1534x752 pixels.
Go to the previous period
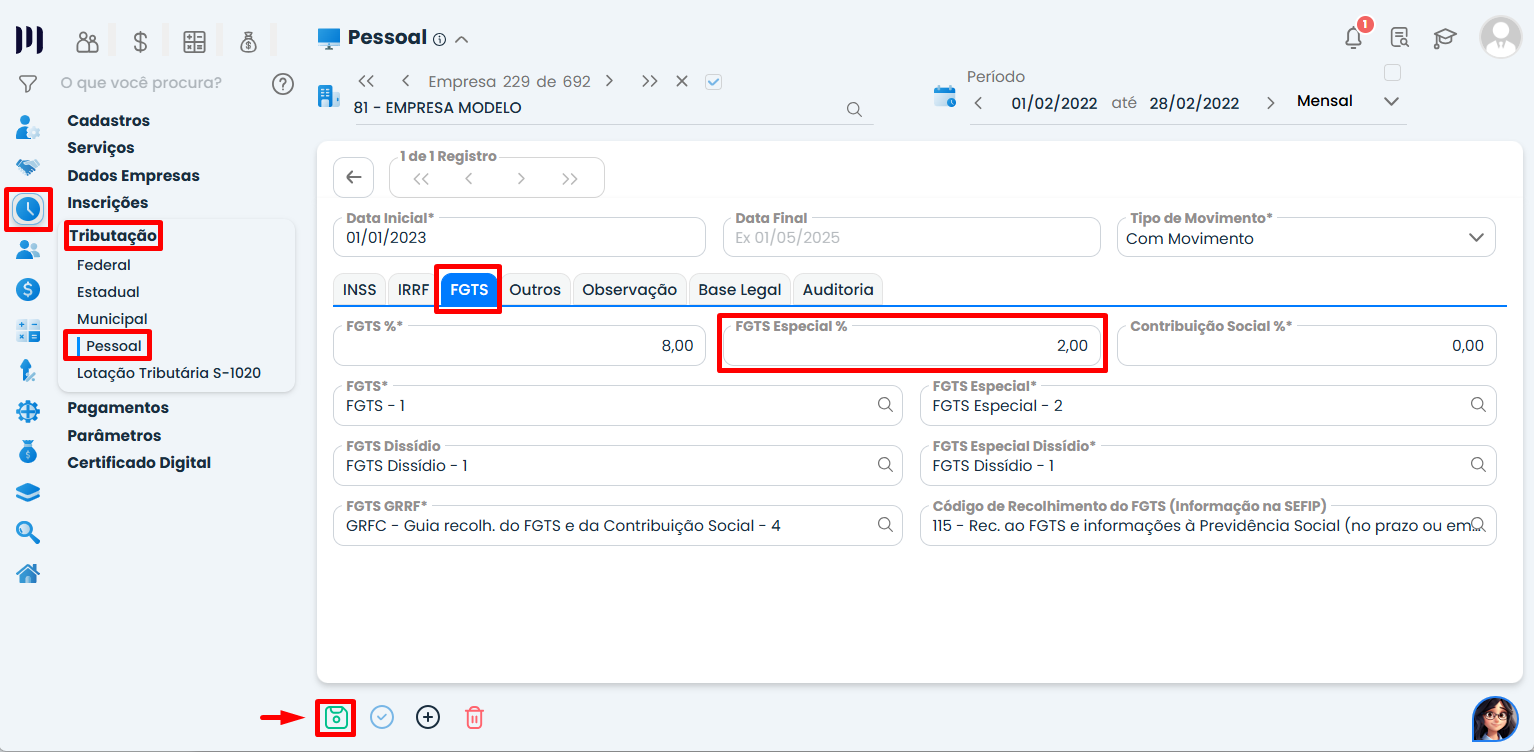pos(978,103)
